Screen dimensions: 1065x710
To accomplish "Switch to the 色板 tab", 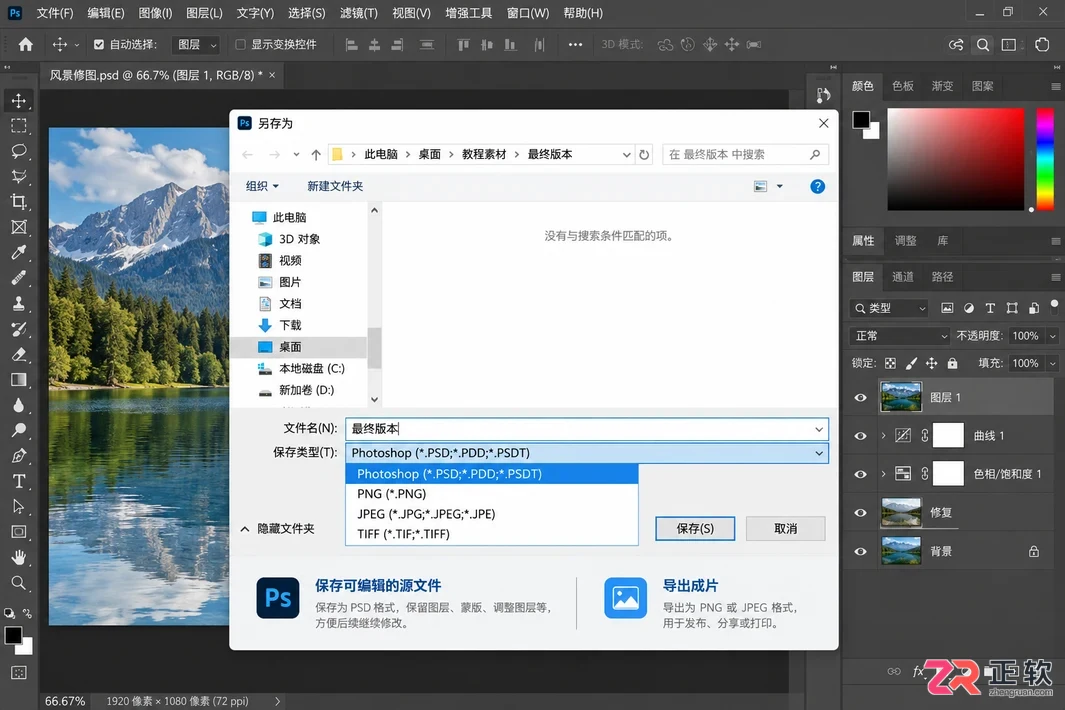I will coord(903,86).
